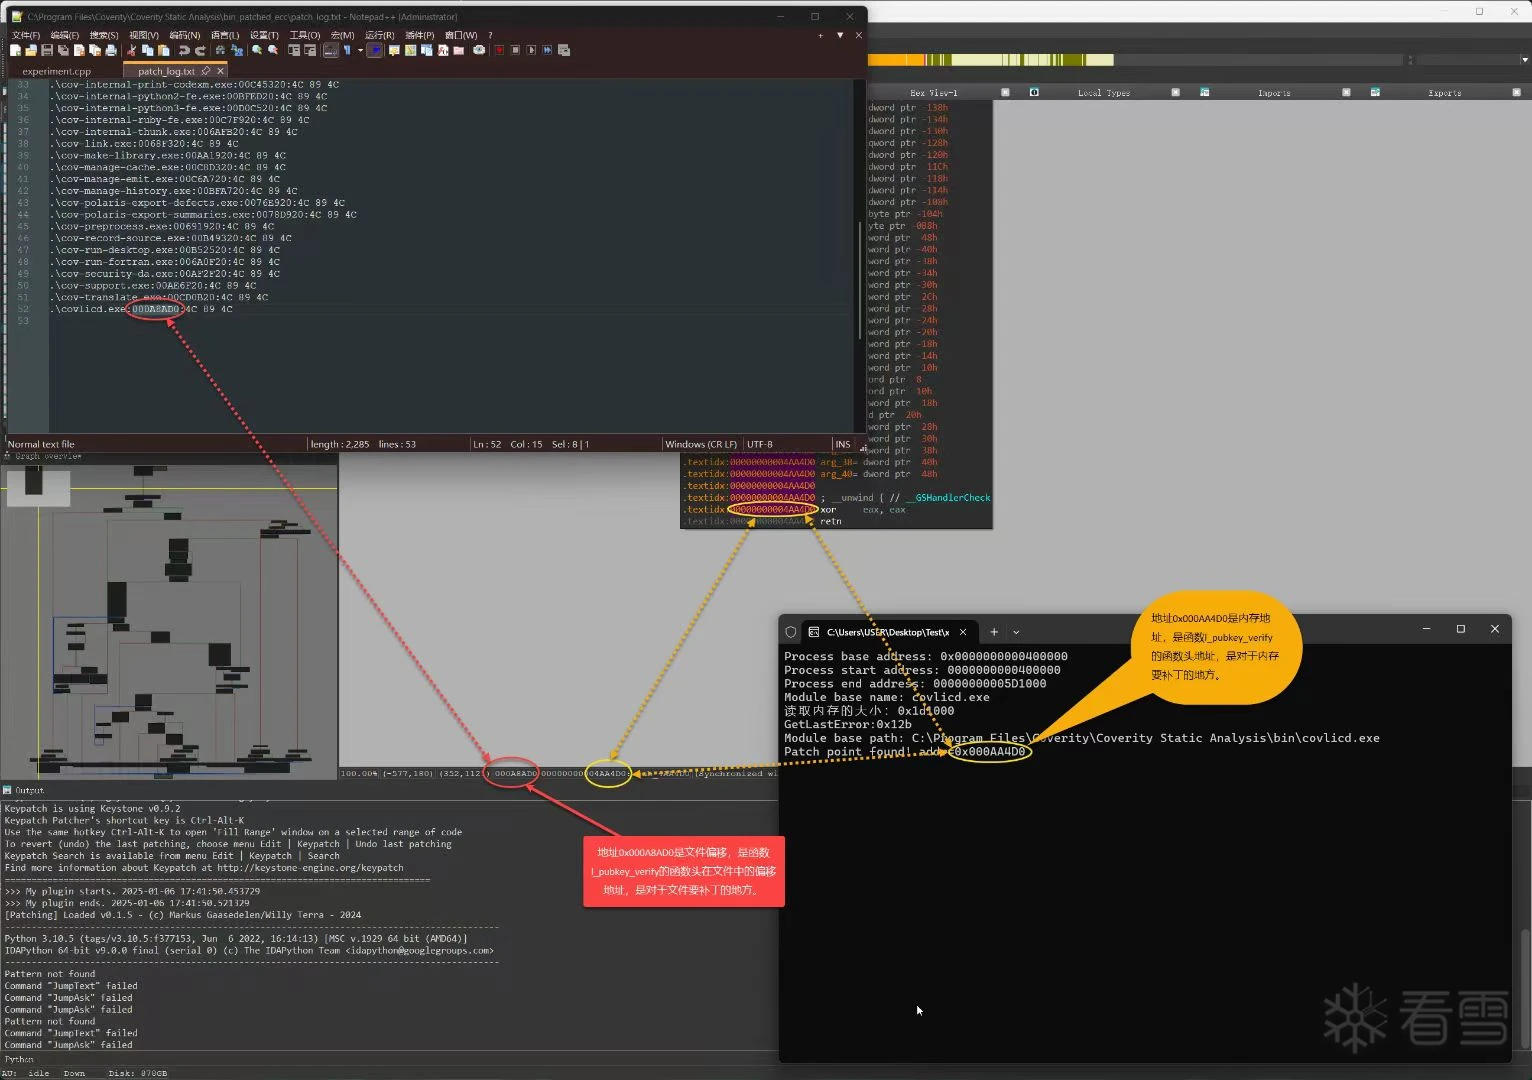
Task: Close the terminal tab C:\Users\USER\Desktop\Test
Action: pos(963,632)
